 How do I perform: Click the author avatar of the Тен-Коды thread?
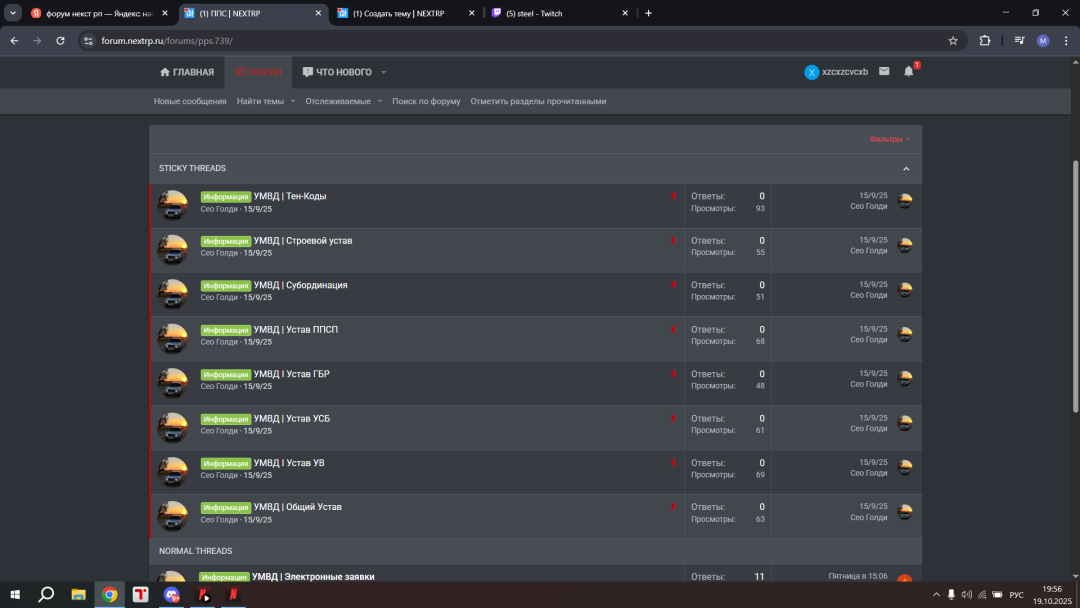click(x=173, y=204)
